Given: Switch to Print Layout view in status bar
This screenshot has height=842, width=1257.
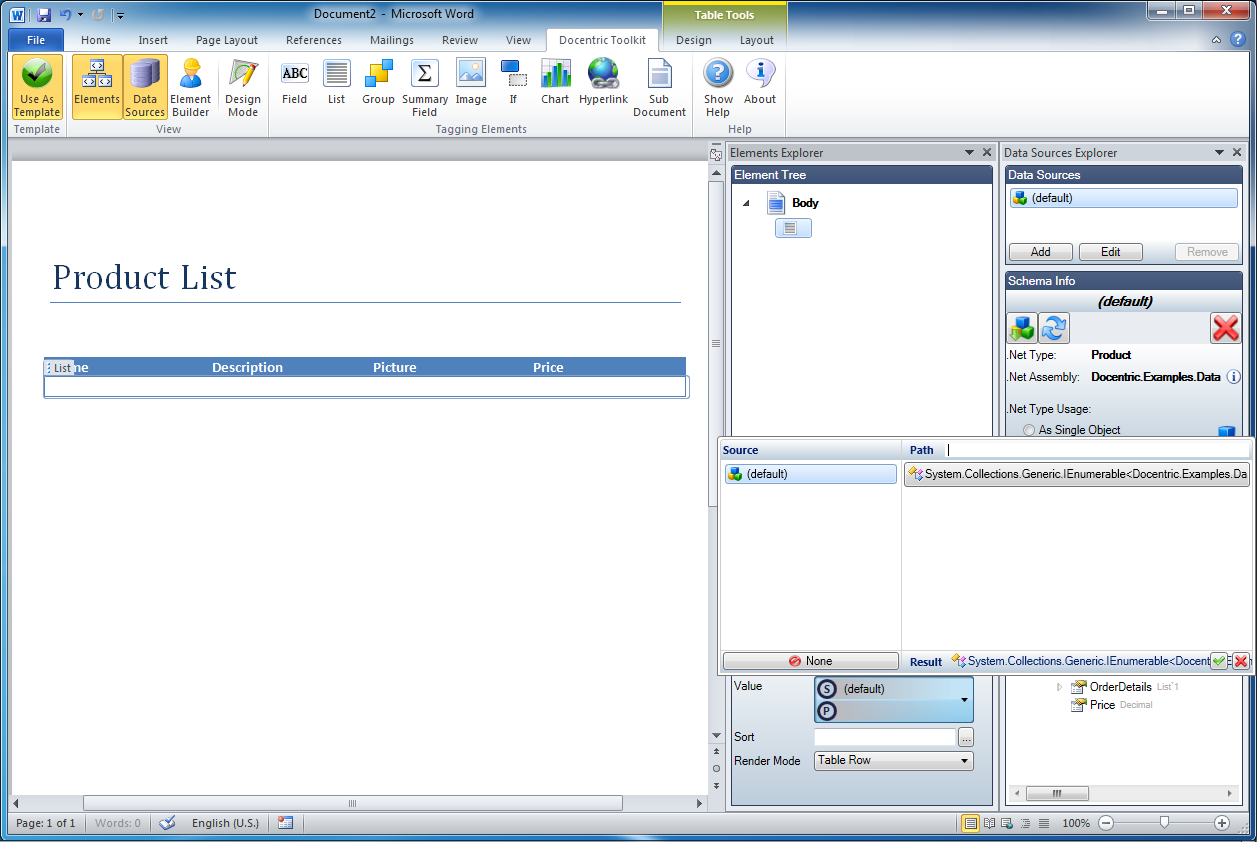Looking at the screenshot, I should [x=970, y=823].
